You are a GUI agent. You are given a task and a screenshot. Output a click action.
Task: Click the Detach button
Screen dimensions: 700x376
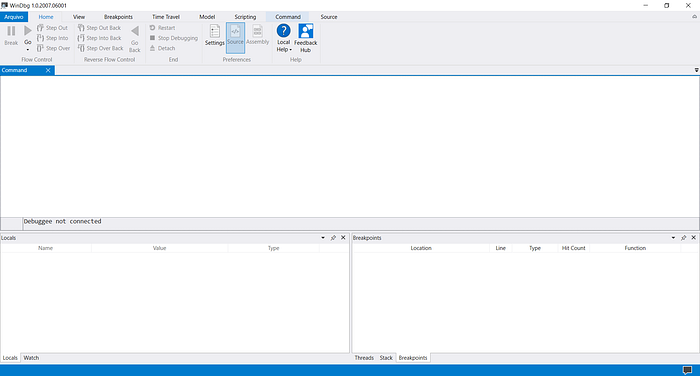pos(162,48)
